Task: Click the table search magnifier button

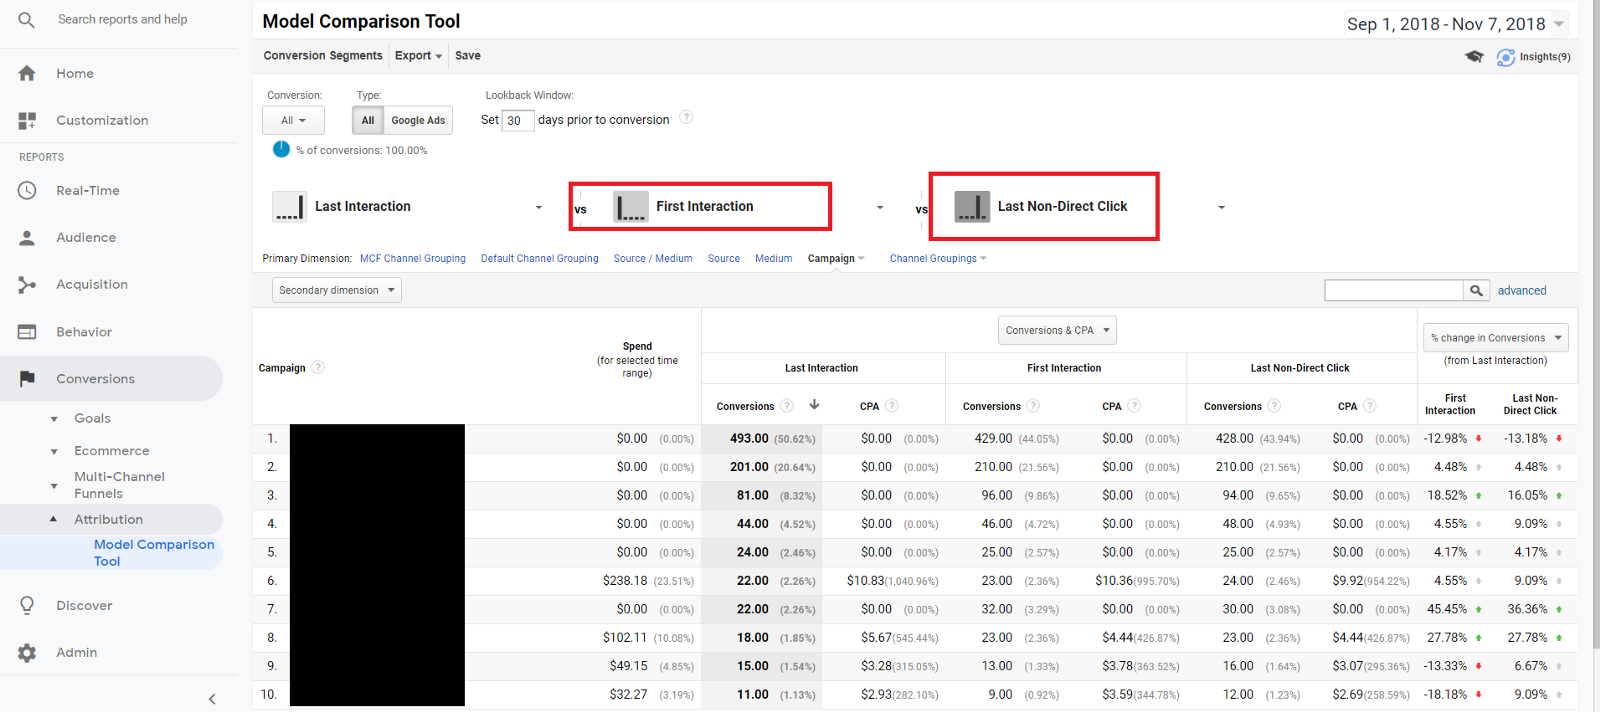Action: click(x=1476, y=290)
